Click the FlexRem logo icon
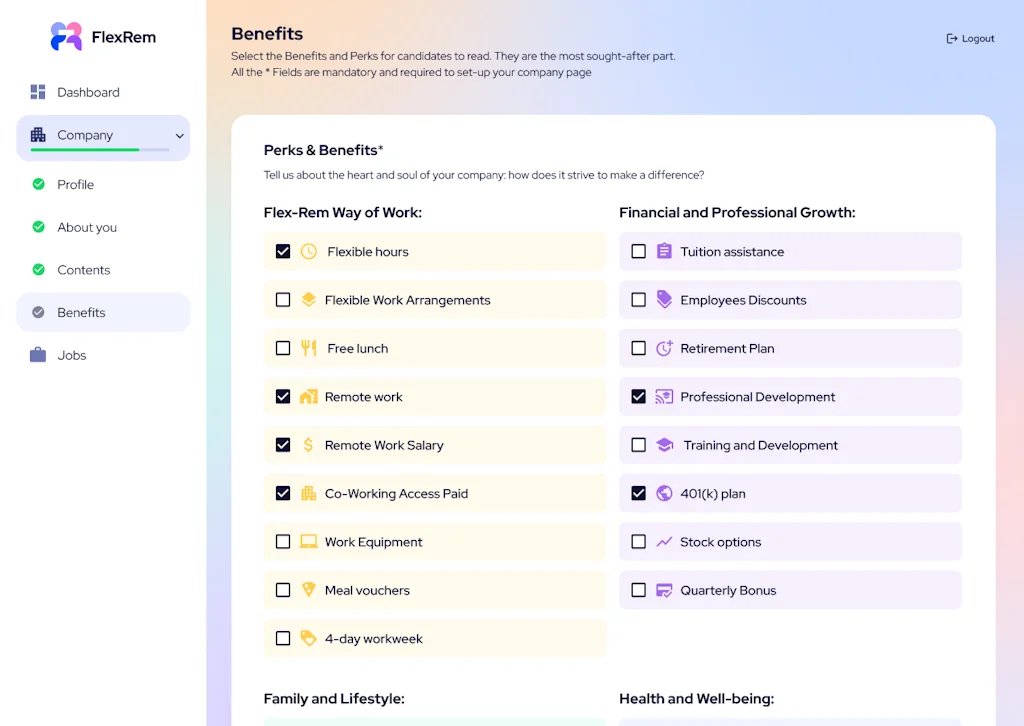 [x=66, y=37]
